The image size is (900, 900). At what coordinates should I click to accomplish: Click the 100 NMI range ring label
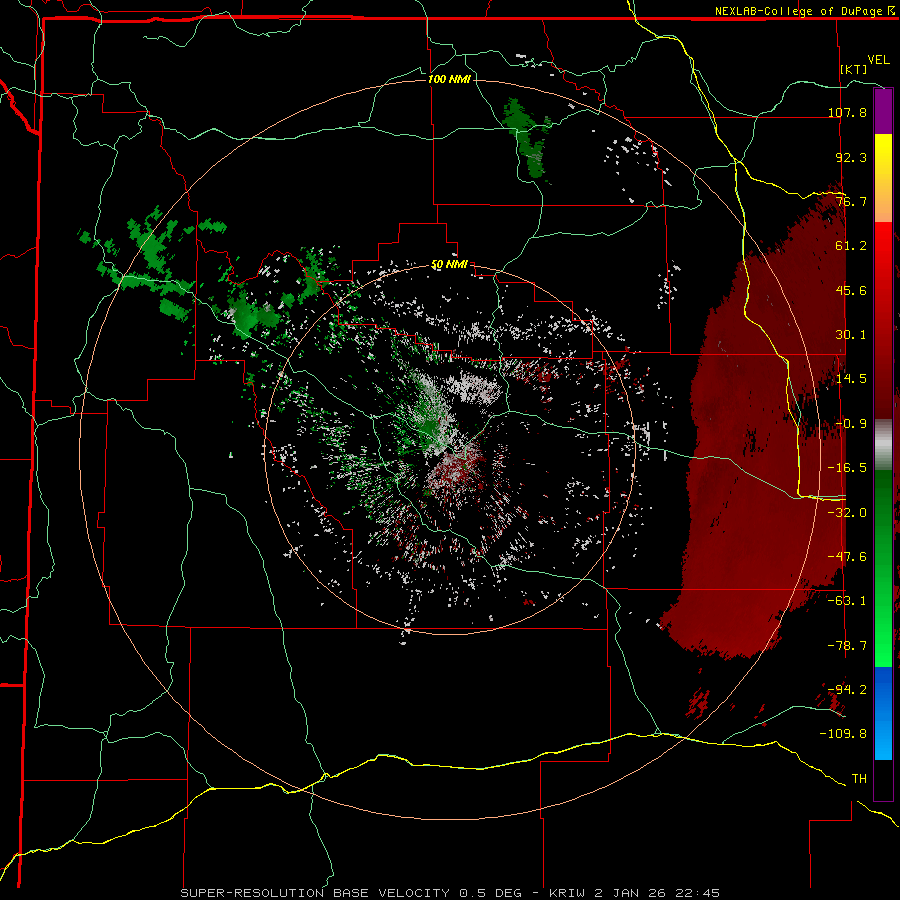449,79
